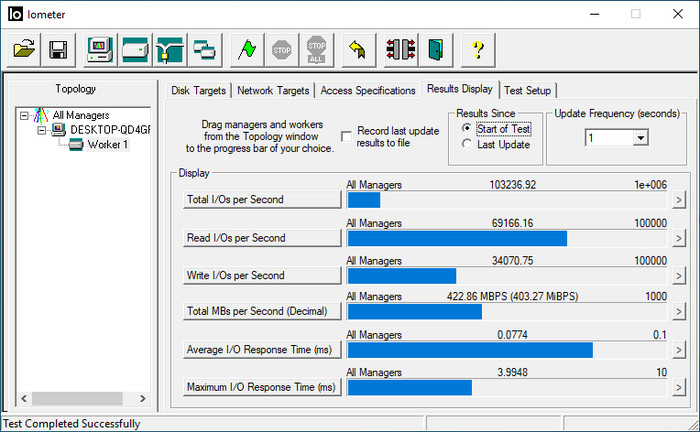The width and height of the screenshot is (700, 432).
Task: Open the Update Frequency dropdown
Action: point(640,138)
